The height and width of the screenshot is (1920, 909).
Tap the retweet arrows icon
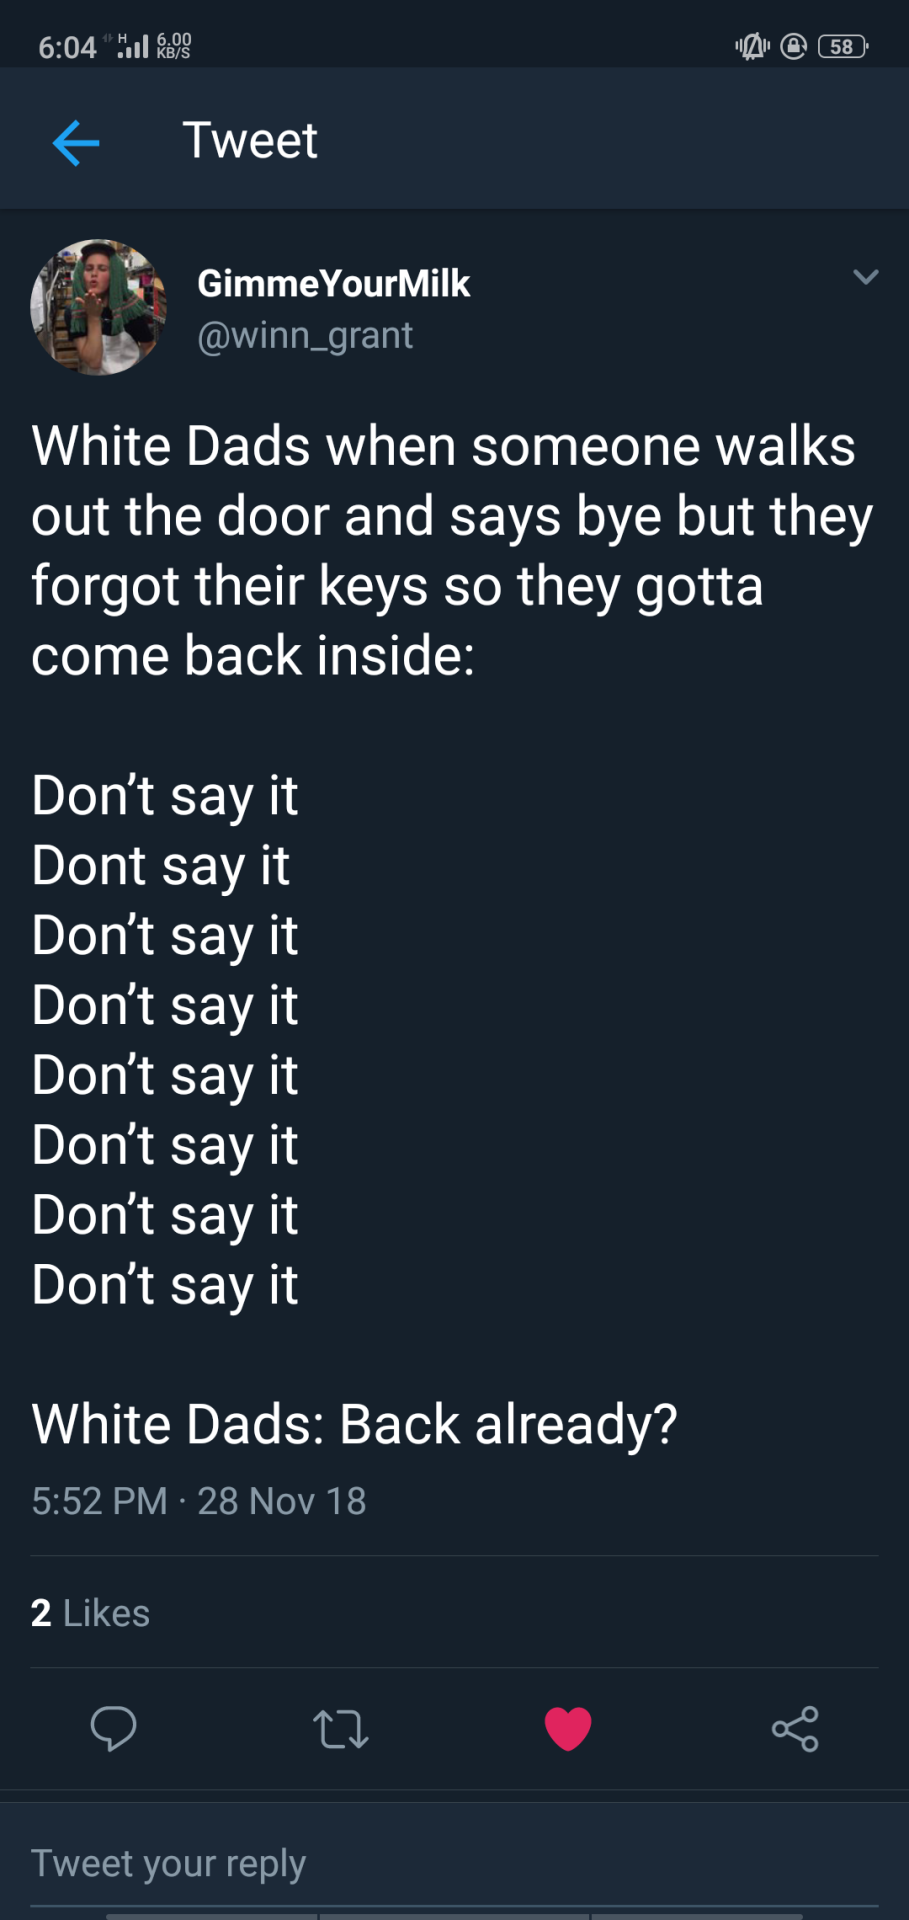(341, 1729)
